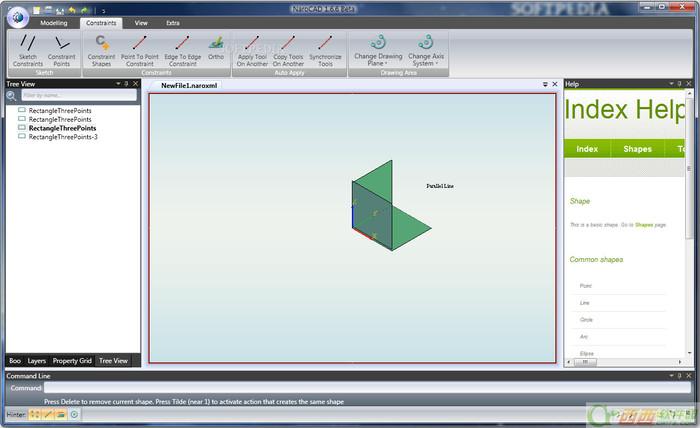
Task: Switch to the Layers panel tab
Action: tap(37, 361)
